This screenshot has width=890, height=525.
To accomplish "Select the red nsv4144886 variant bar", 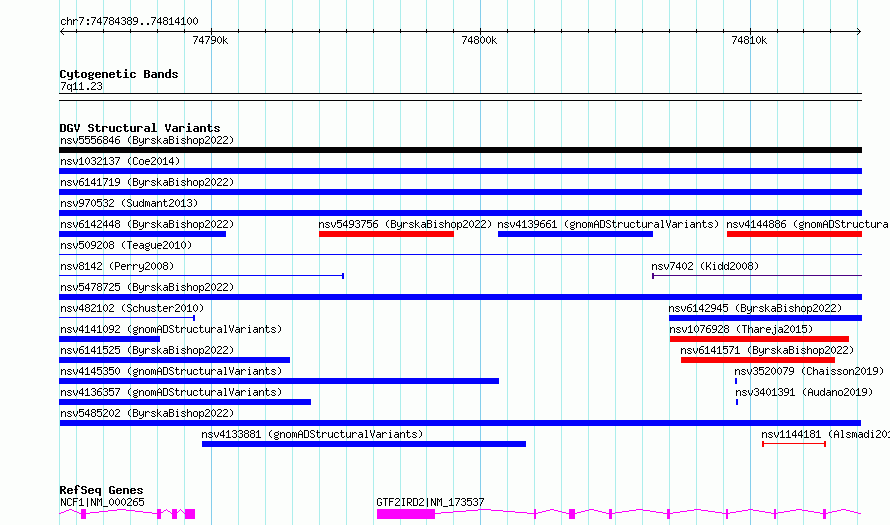I will point(795,234).
